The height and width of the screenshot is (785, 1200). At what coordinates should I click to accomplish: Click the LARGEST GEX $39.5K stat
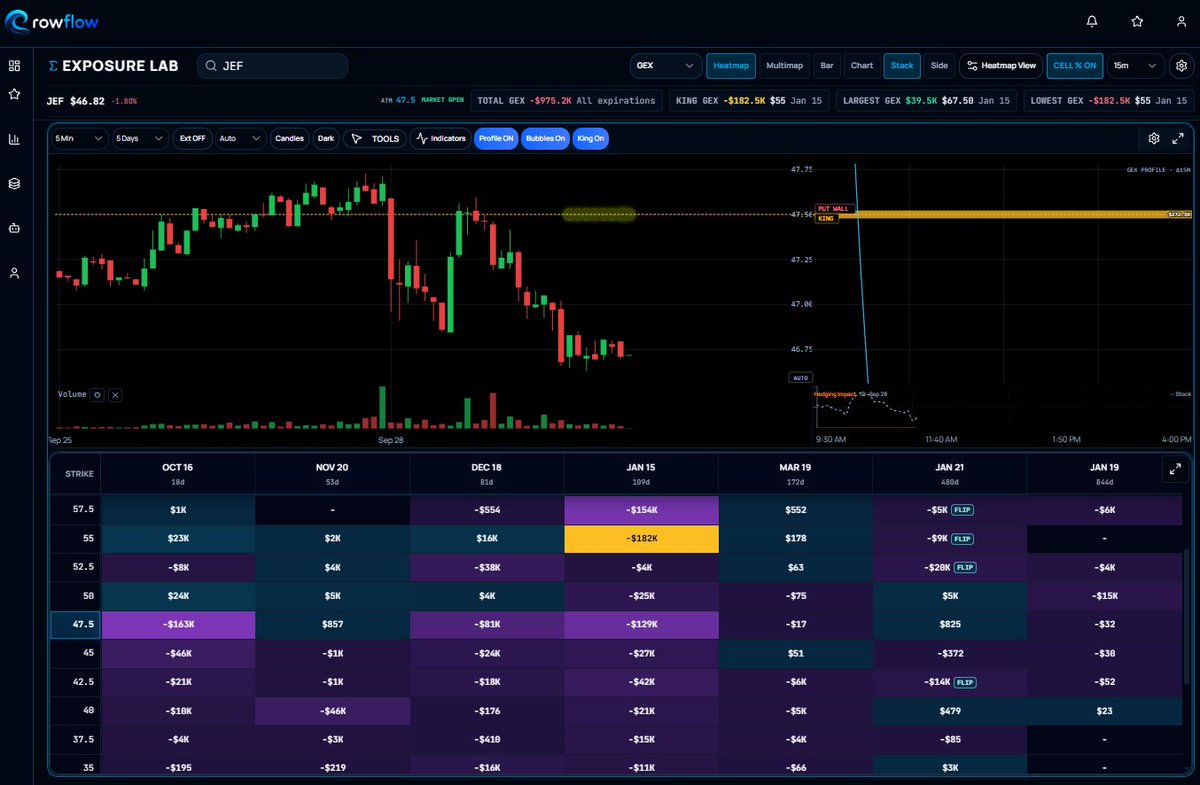pos(926,101)
